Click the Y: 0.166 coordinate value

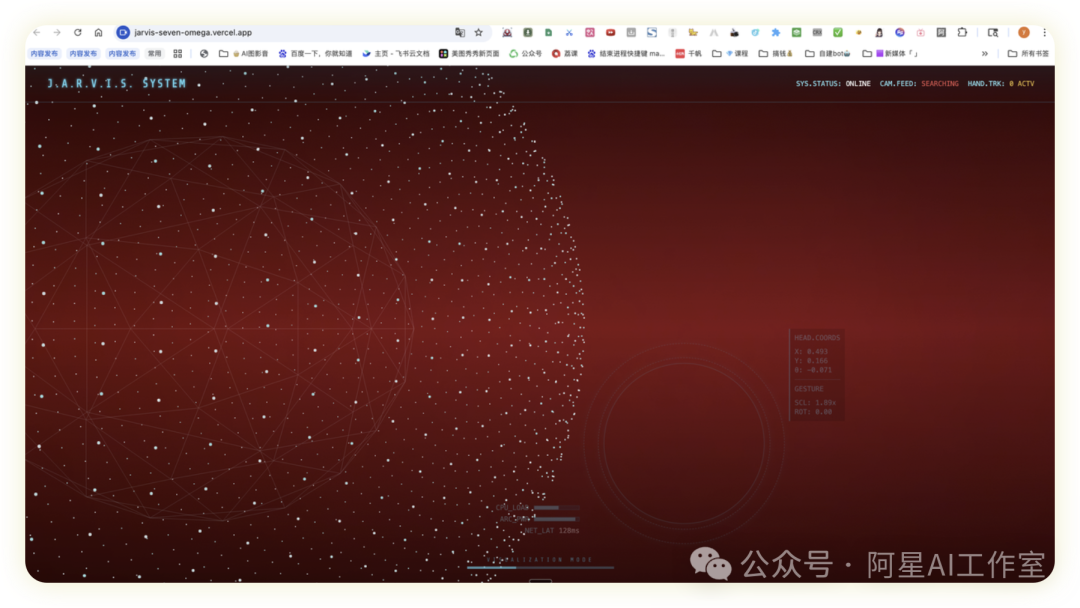811,361
